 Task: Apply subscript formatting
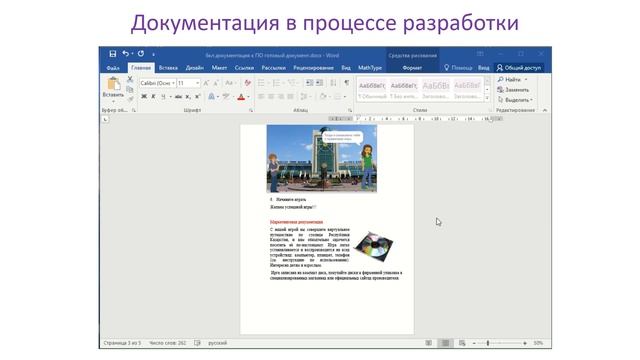(x=188, y=97)
